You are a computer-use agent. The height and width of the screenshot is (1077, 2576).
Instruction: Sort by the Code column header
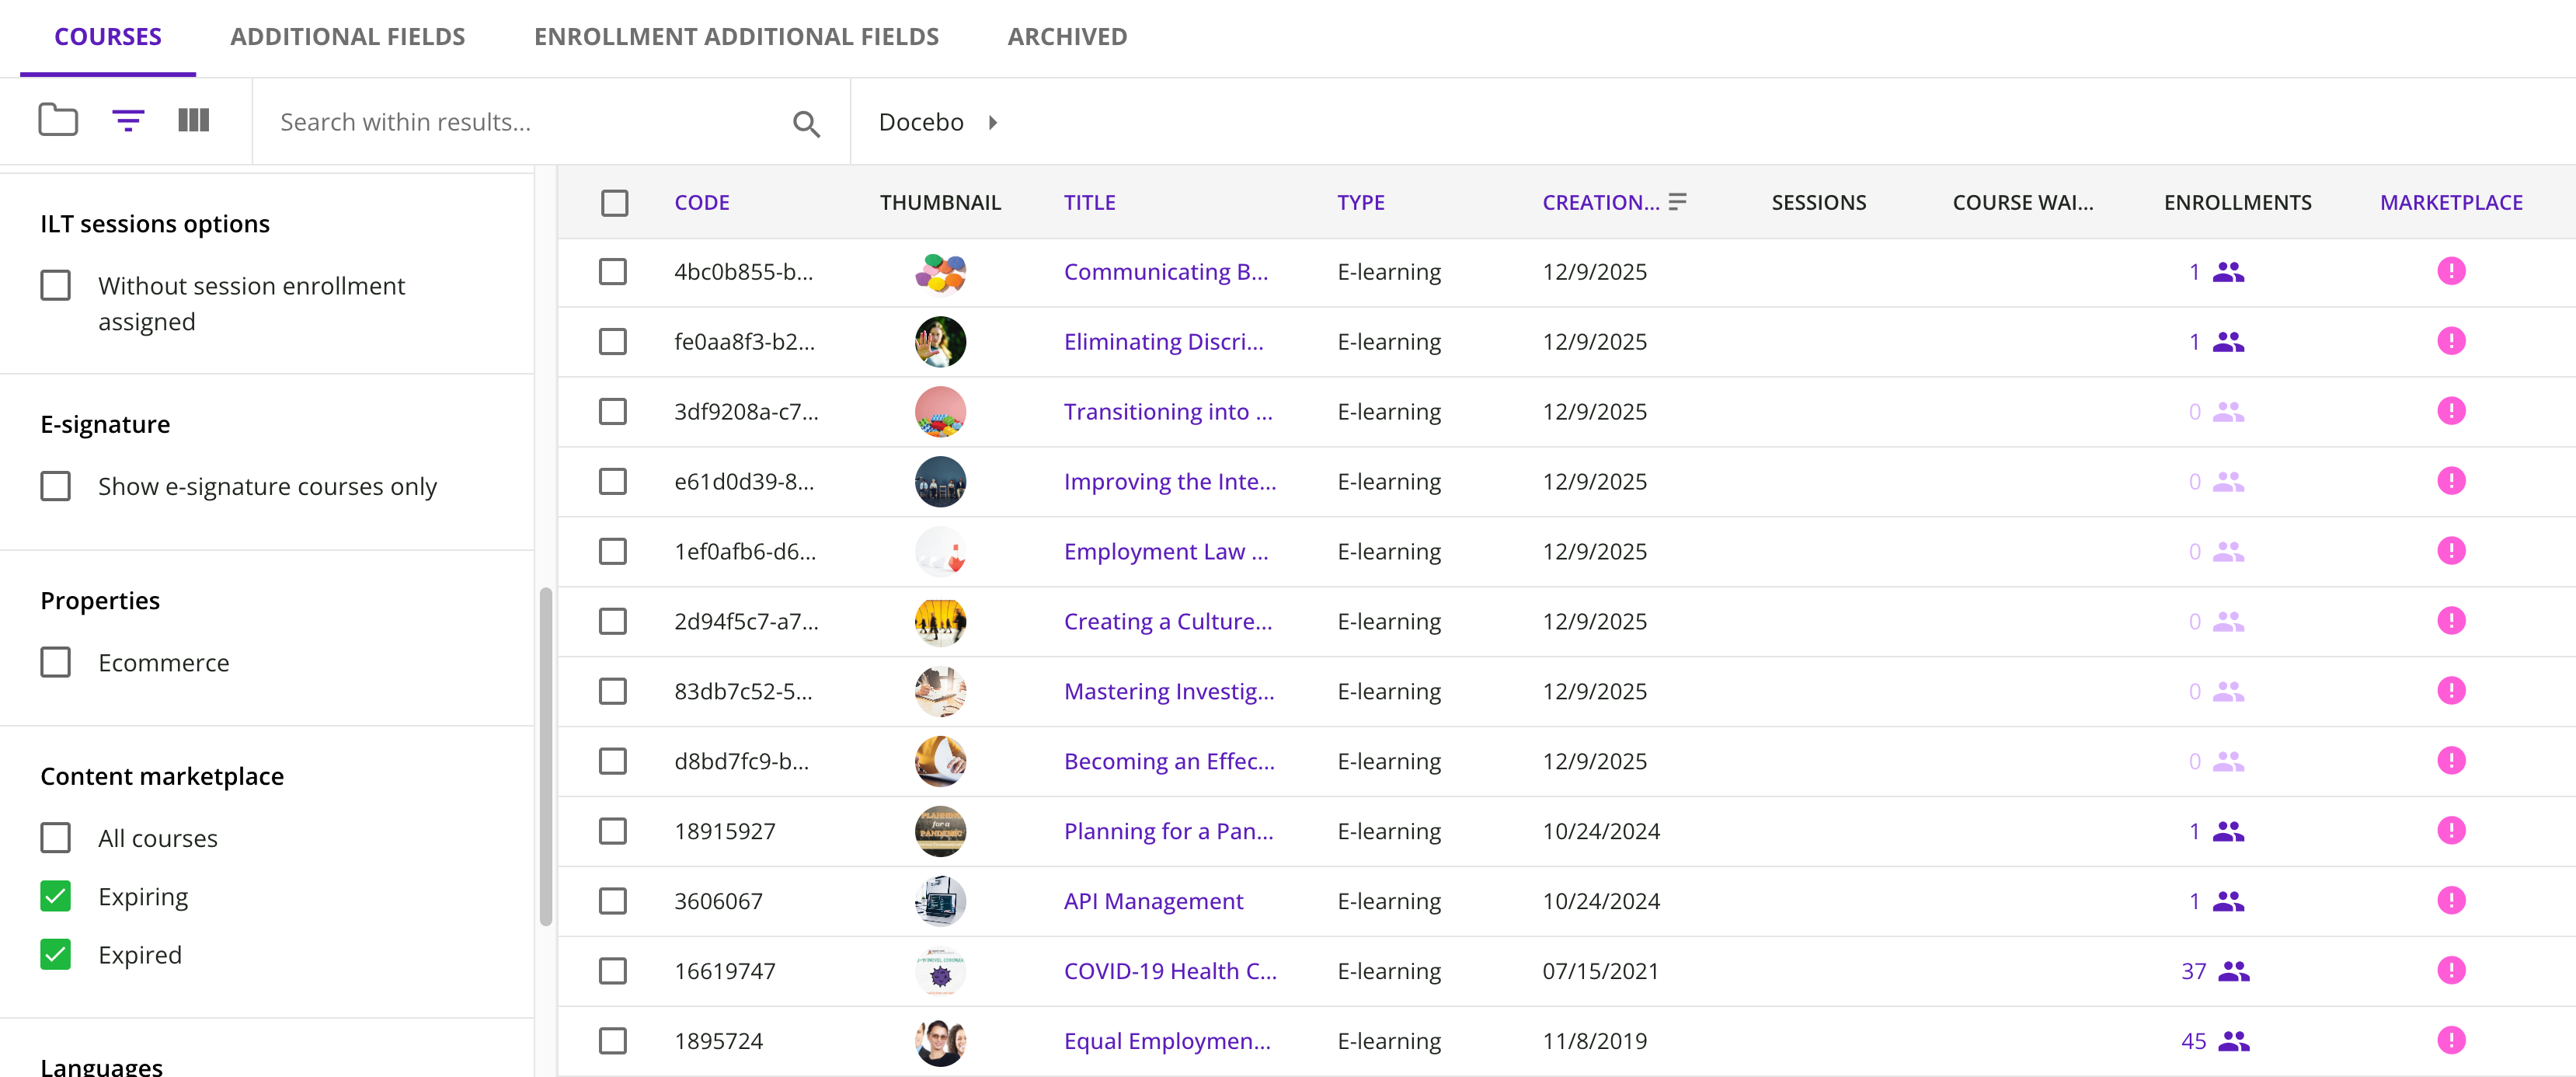702,203
